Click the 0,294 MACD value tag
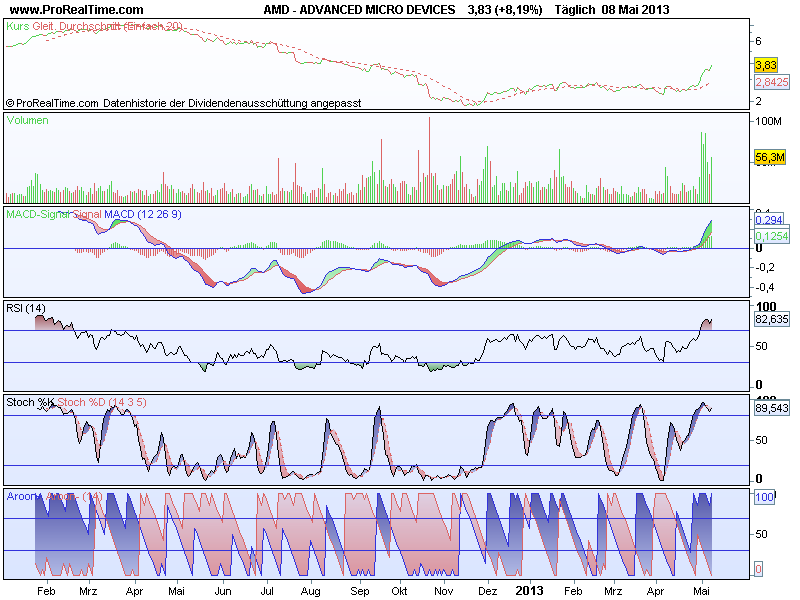 (768, 220)
